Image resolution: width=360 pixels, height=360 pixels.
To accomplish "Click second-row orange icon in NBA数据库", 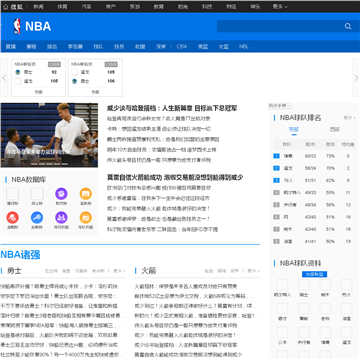I will tap(86, 218).
